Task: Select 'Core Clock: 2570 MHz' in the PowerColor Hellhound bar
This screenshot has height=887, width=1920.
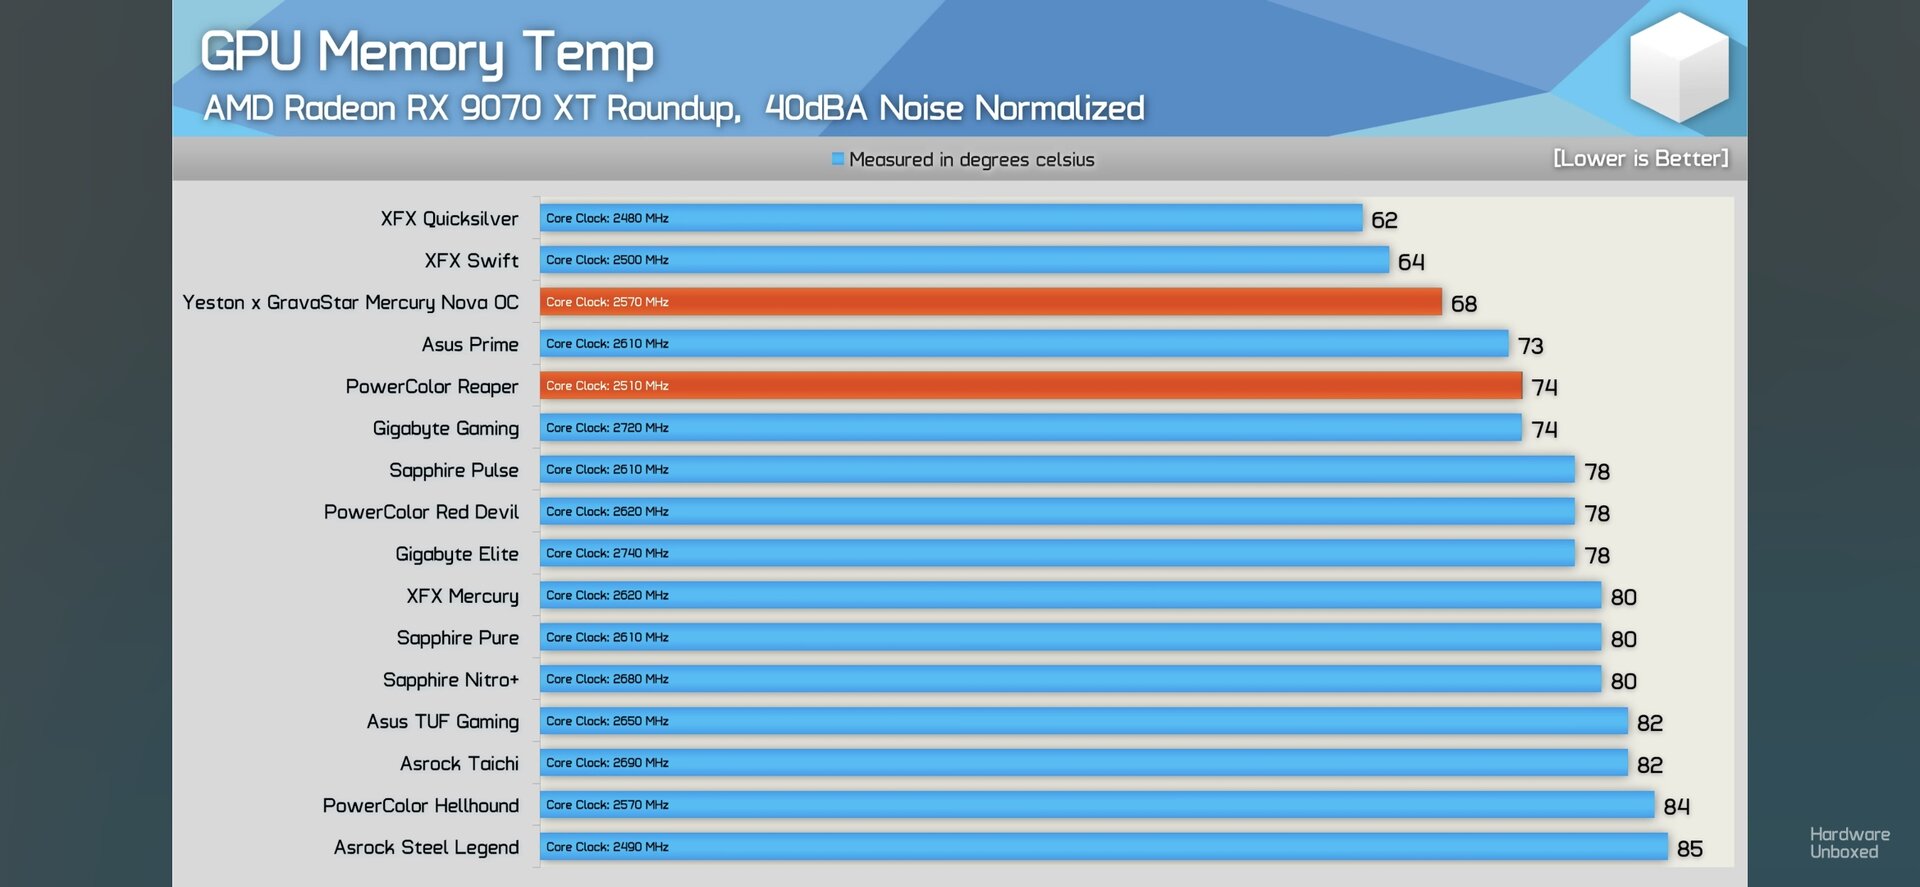Action: click(607, 805)
